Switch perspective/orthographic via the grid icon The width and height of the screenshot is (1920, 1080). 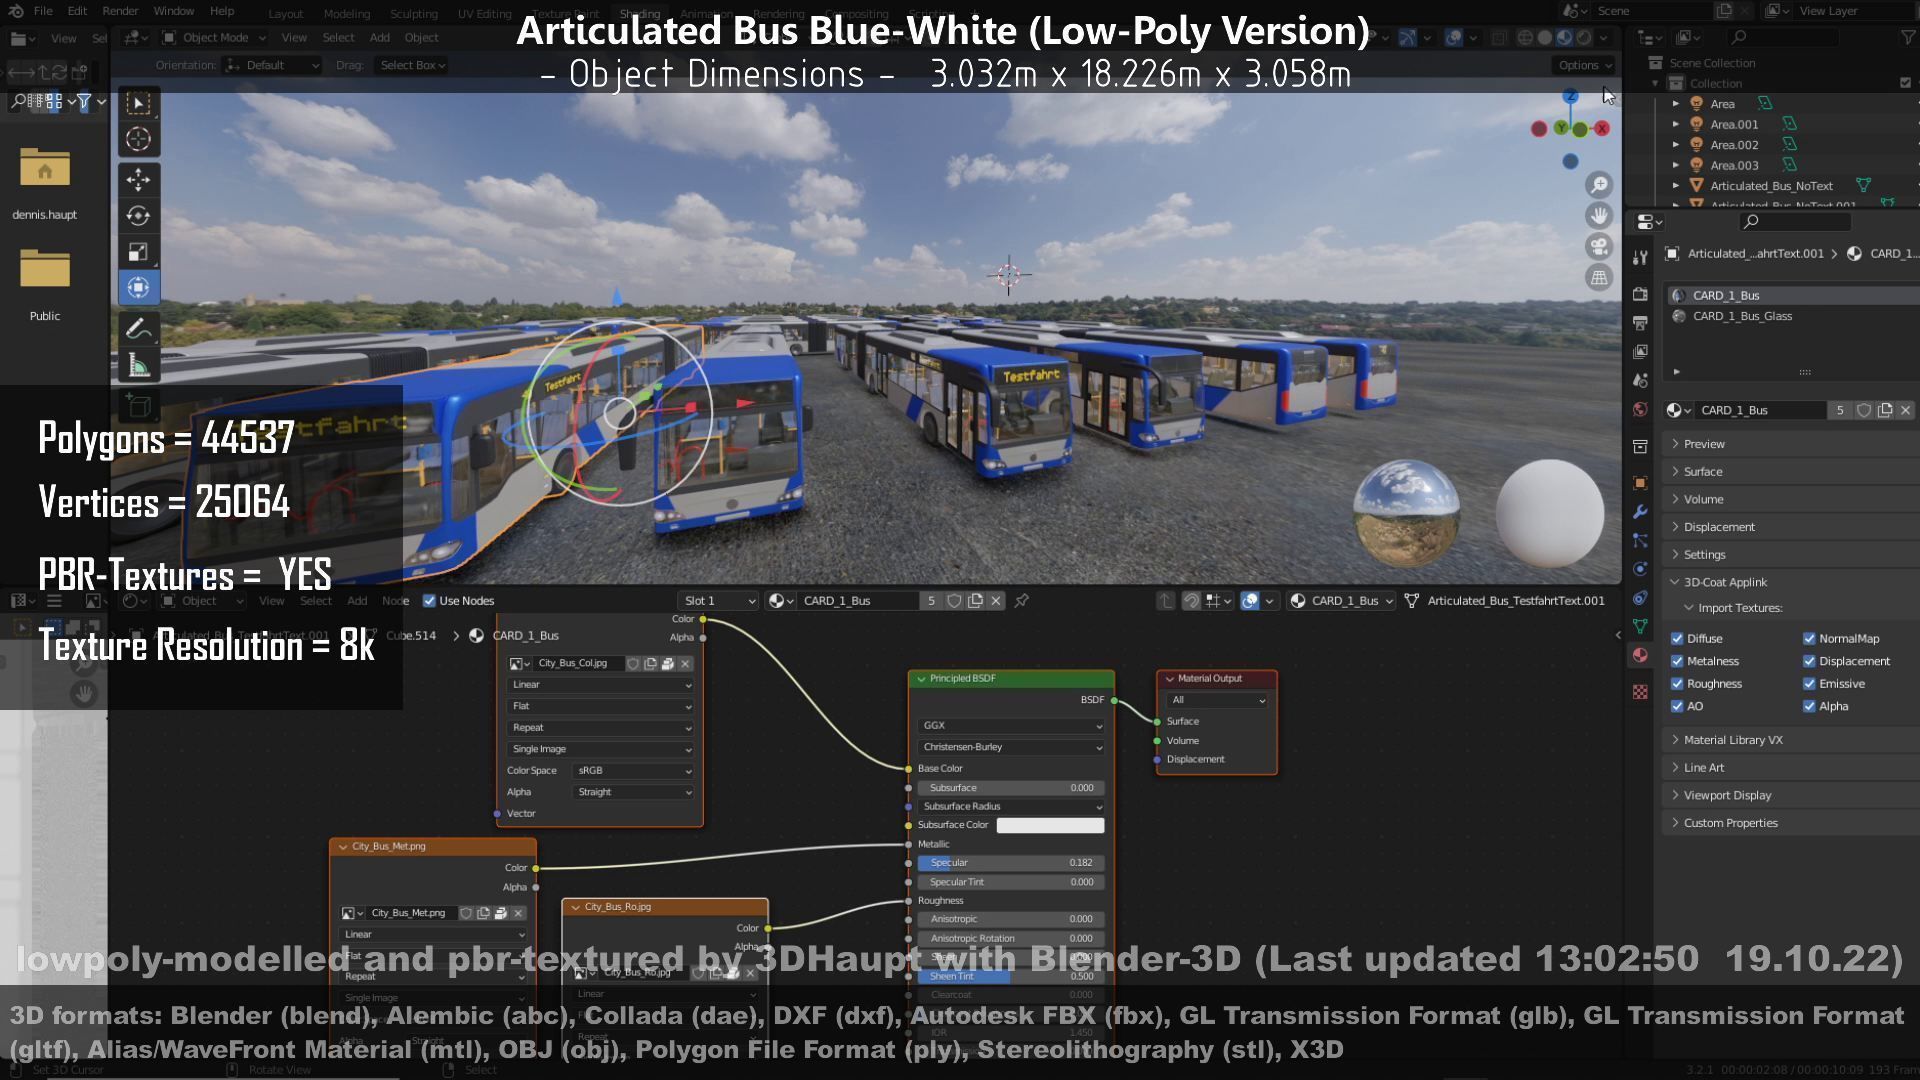click(1599, 278)
